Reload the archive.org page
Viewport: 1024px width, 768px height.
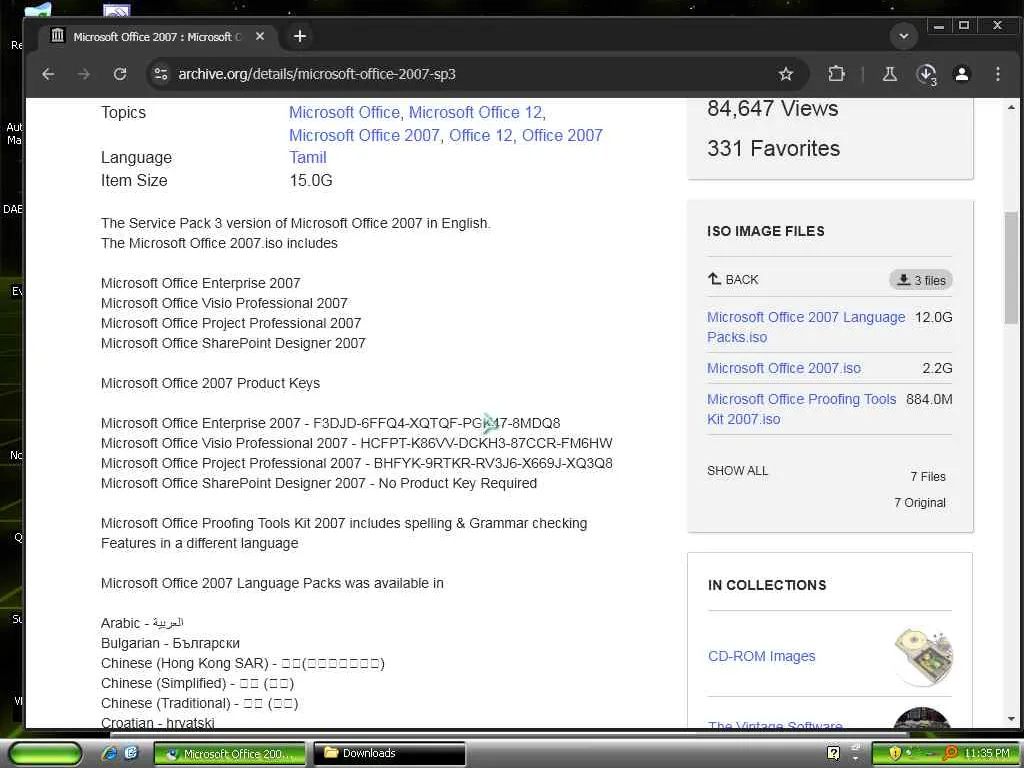120,74
